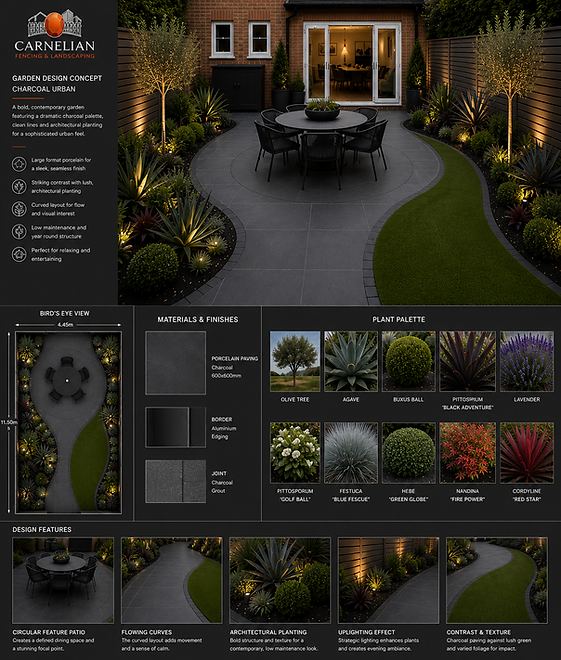Click the 'GARDEN DESIGN CONCEPT' heading
Screen dimensions: 561x660
click(x=57, y=78)
